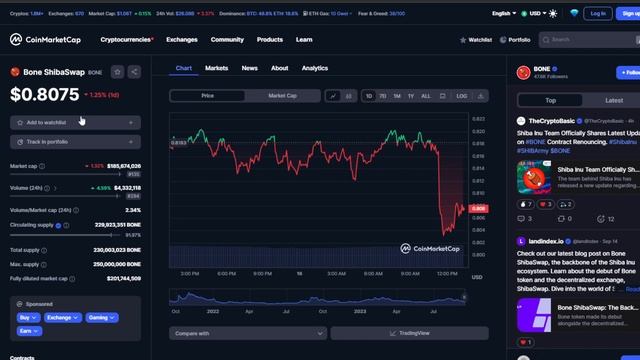Toggle the LOG scale on the chart

coord(462,96)
